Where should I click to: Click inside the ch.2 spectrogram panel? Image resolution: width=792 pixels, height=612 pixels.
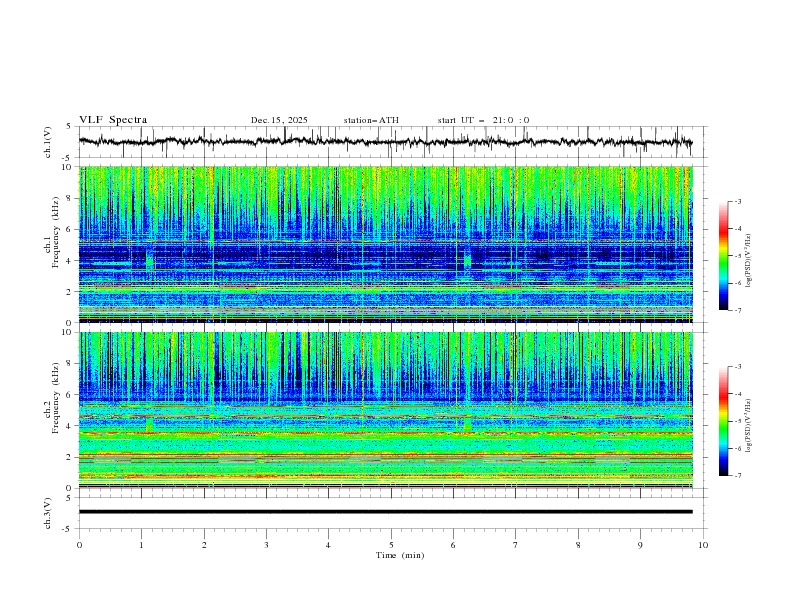[x=385, y=410]
